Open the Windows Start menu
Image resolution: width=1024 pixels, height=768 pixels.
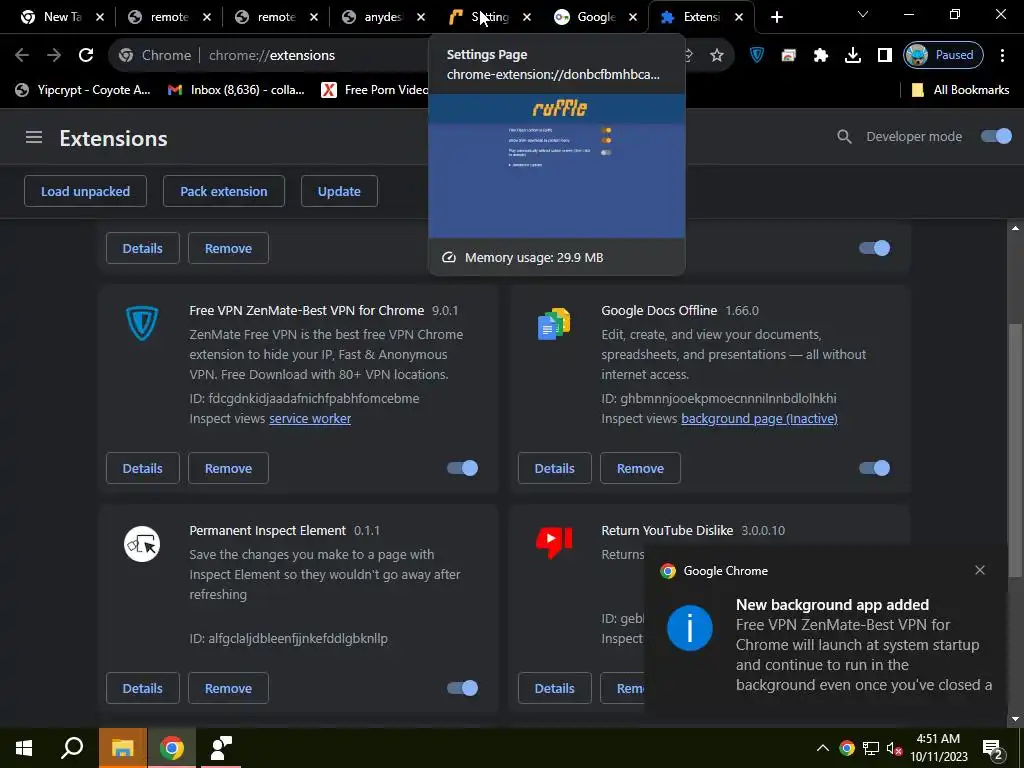coord(24,748)
